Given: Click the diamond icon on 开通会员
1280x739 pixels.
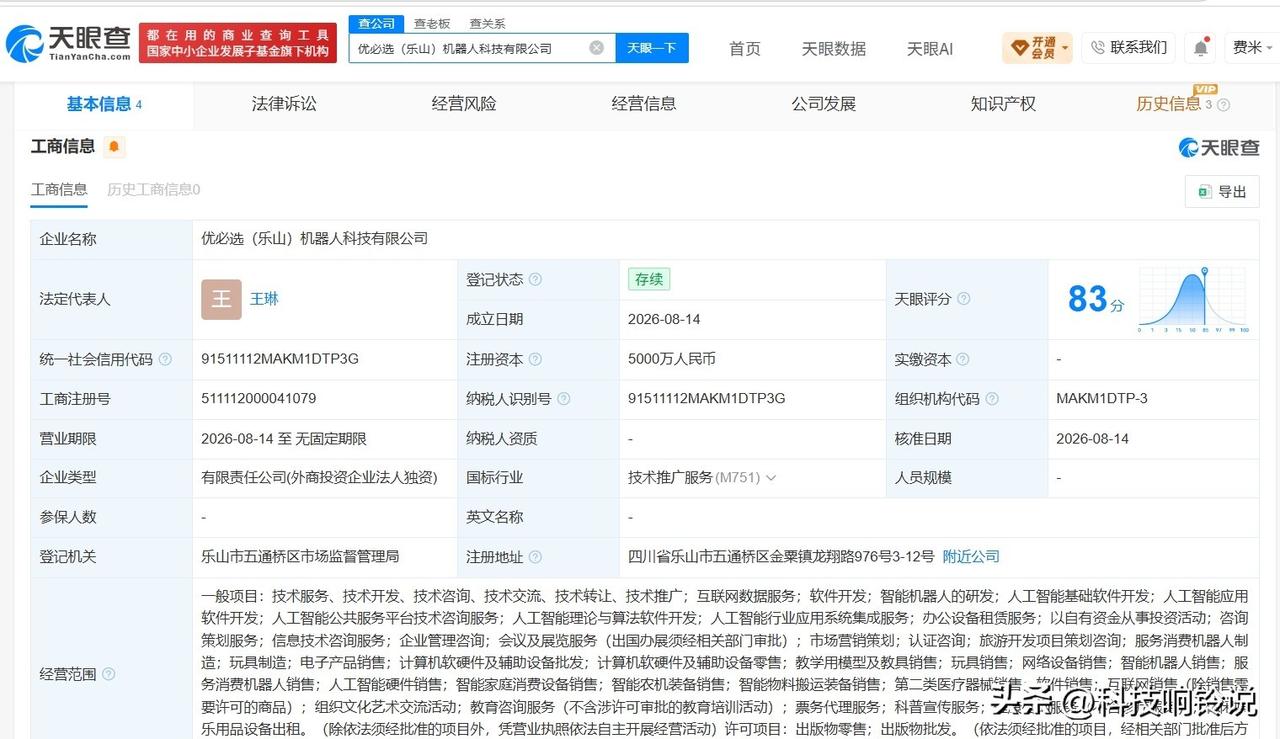Looking at the screenshot, I should click(1020, 47).
